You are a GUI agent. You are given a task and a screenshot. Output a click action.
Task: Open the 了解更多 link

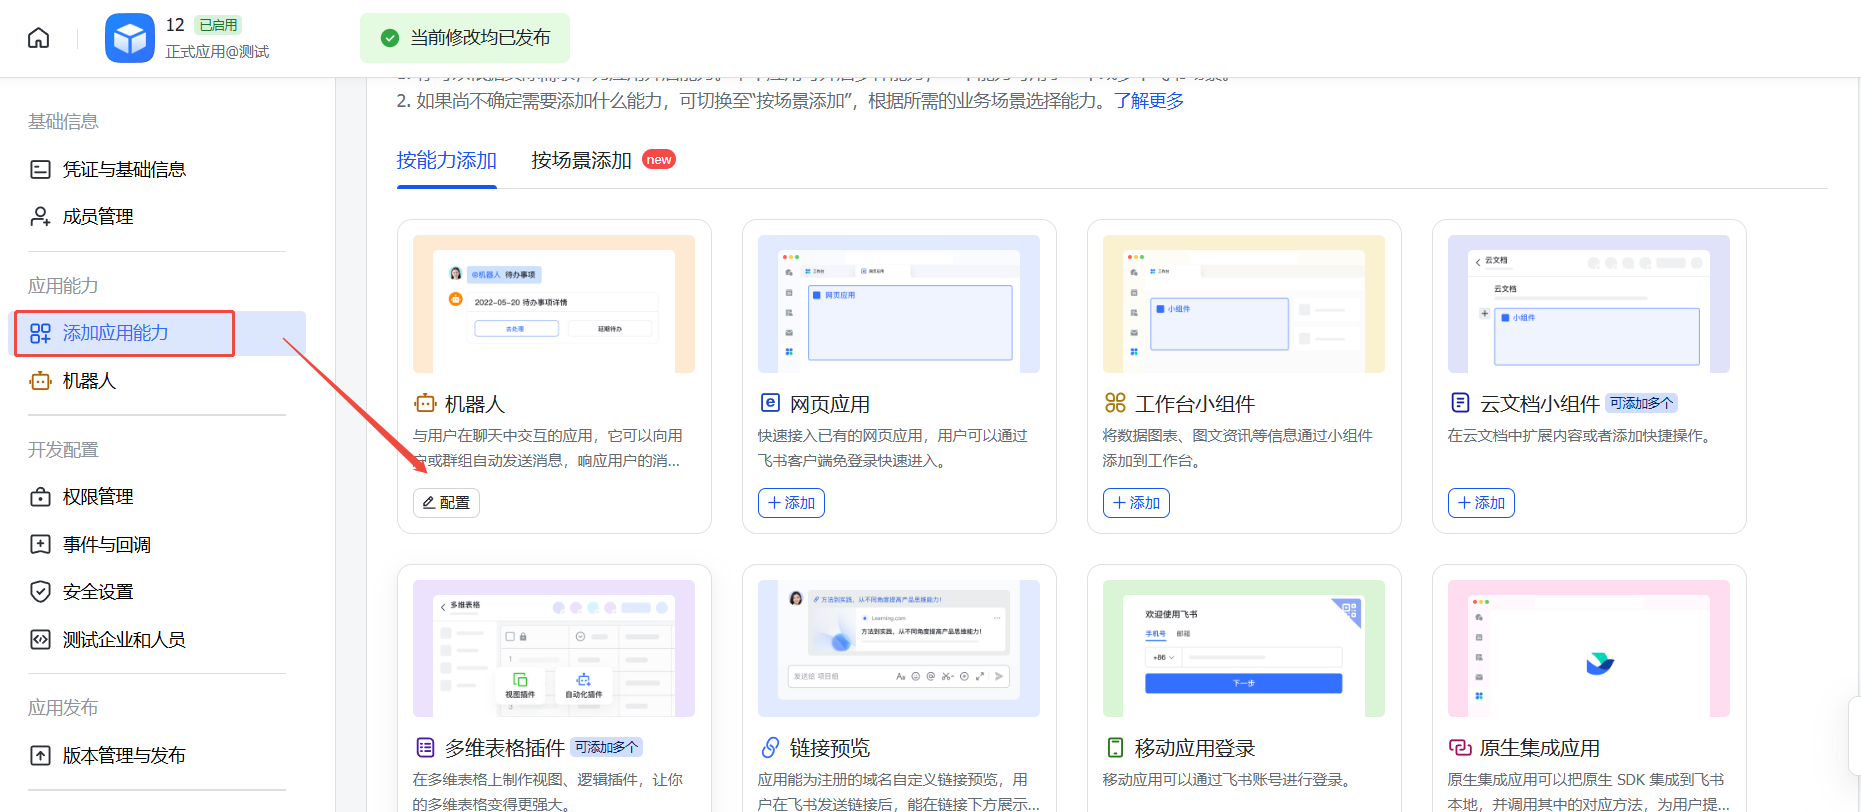[1149, 101]
